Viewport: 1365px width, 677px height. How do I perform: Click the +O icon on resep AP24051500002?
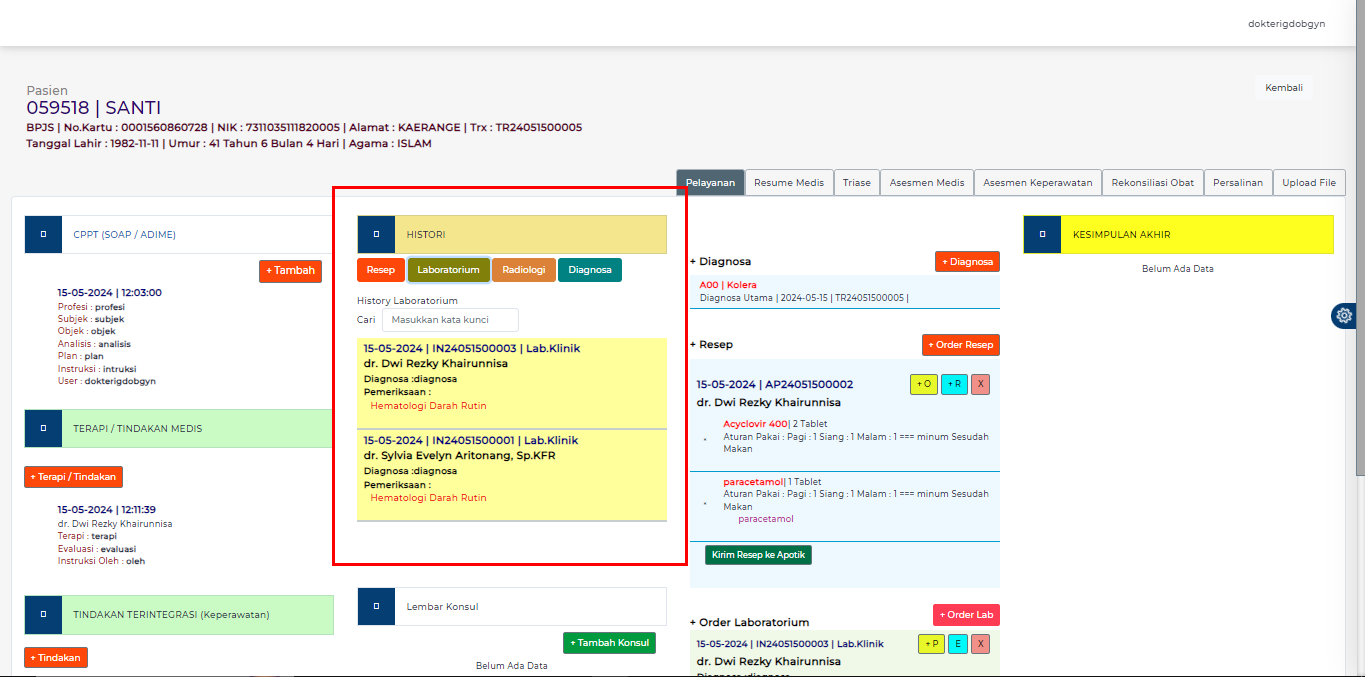(923, 384)
